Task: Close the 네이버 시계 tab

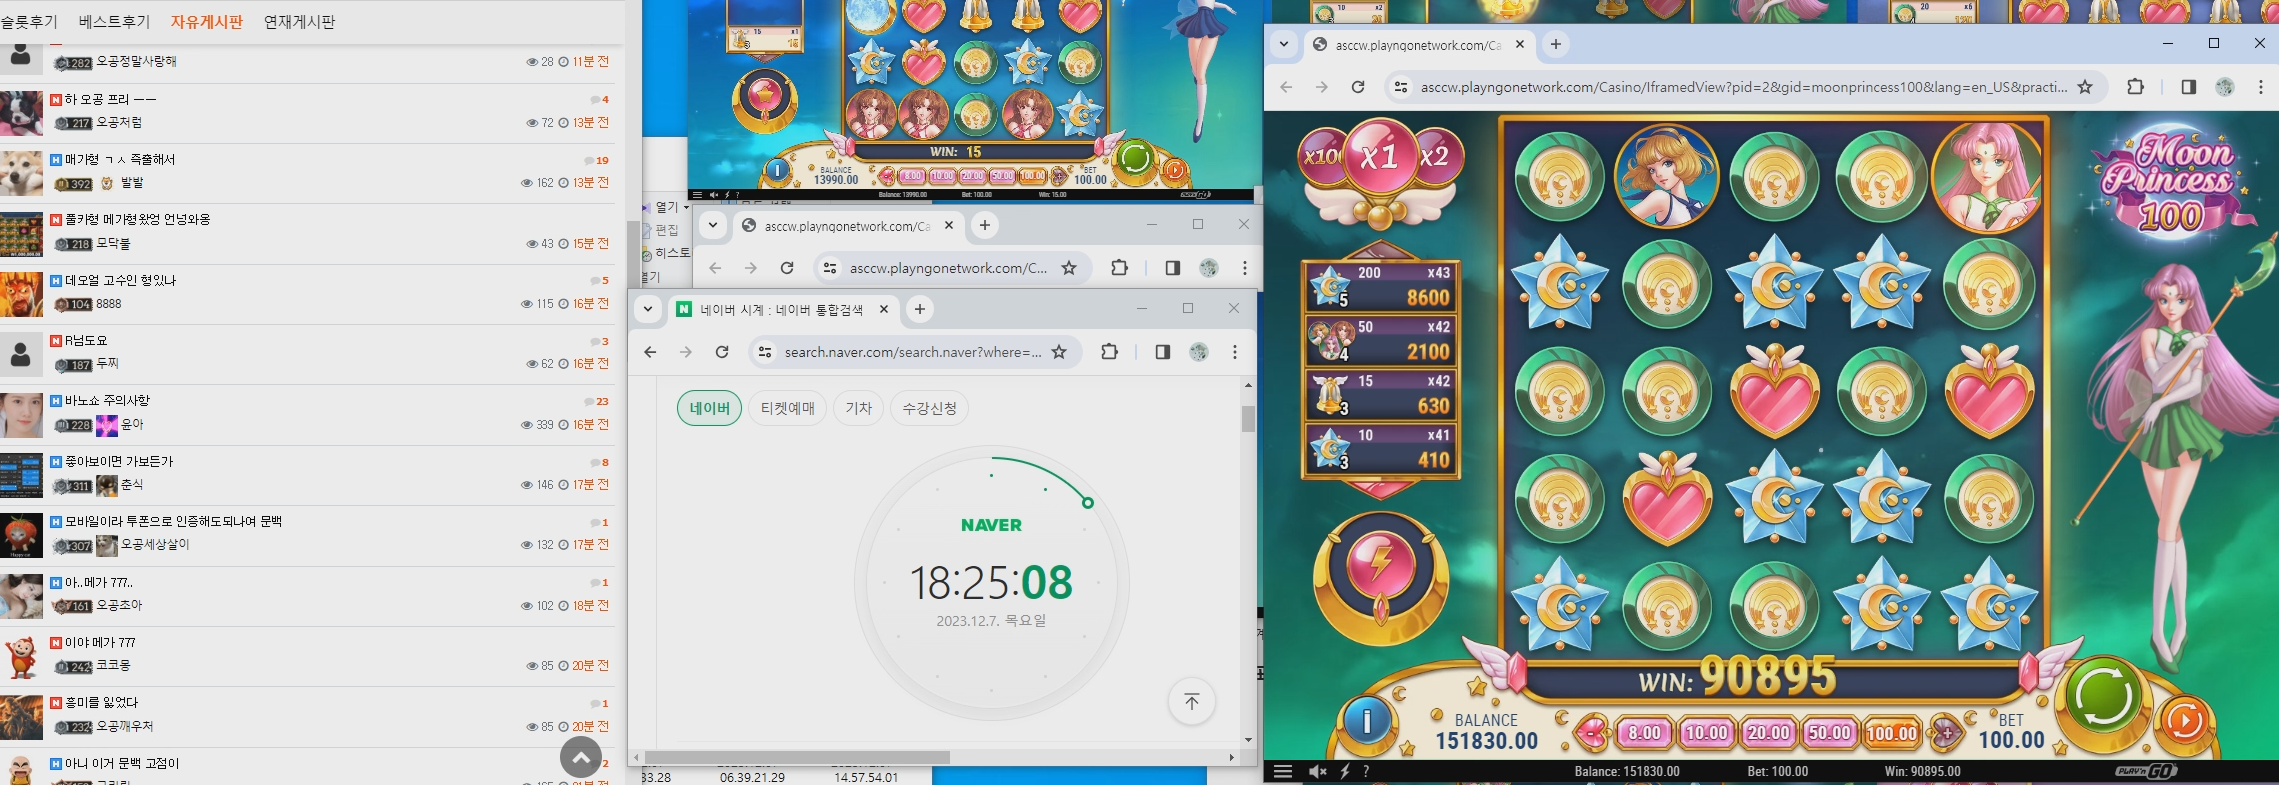Action: (x=884, y=309)
